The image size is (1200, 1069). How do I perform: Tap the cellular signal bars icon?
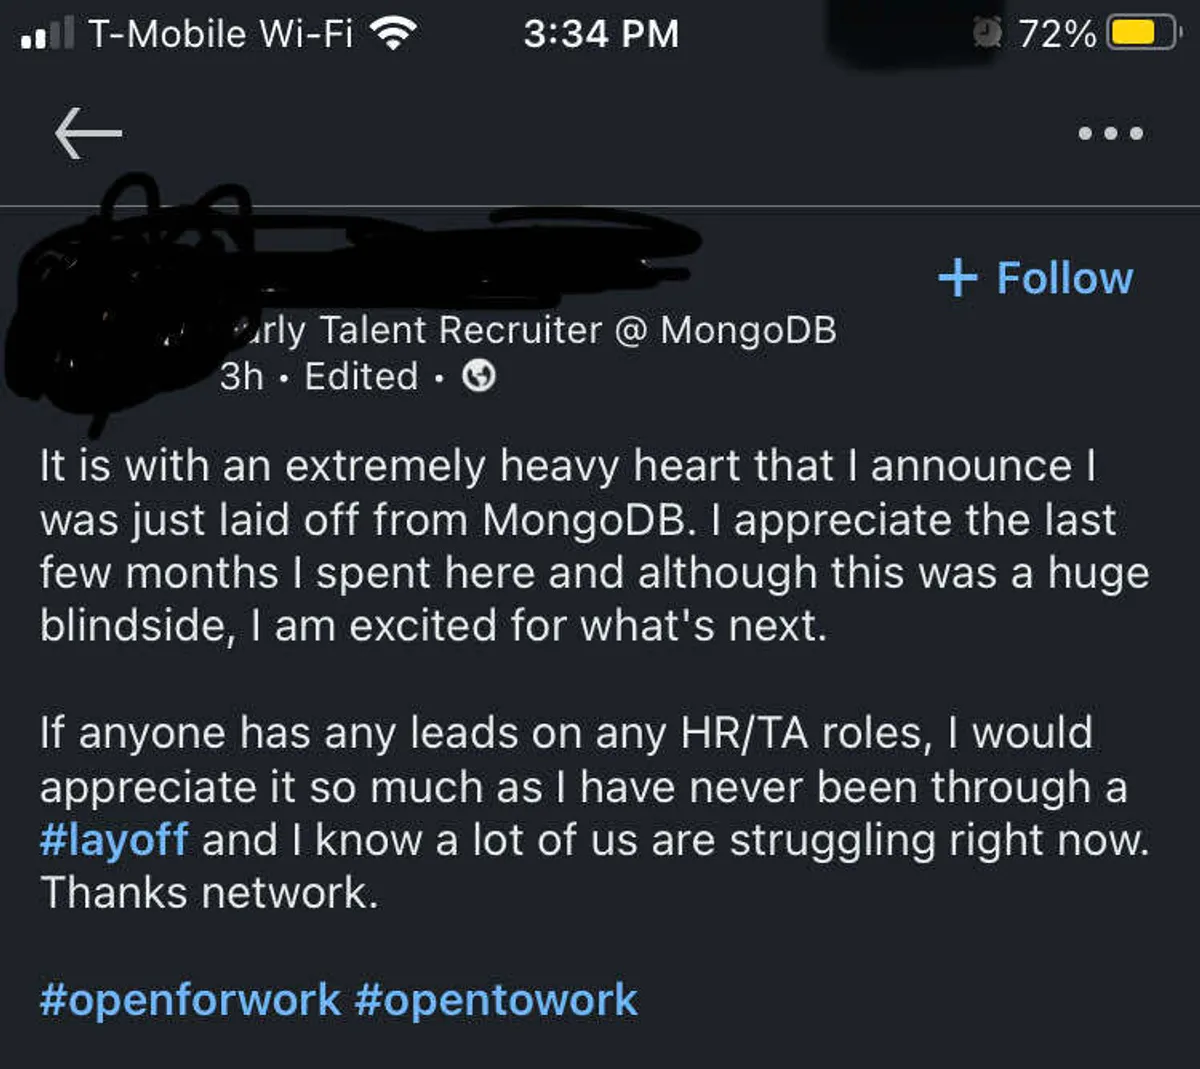(x=47, y=35)
